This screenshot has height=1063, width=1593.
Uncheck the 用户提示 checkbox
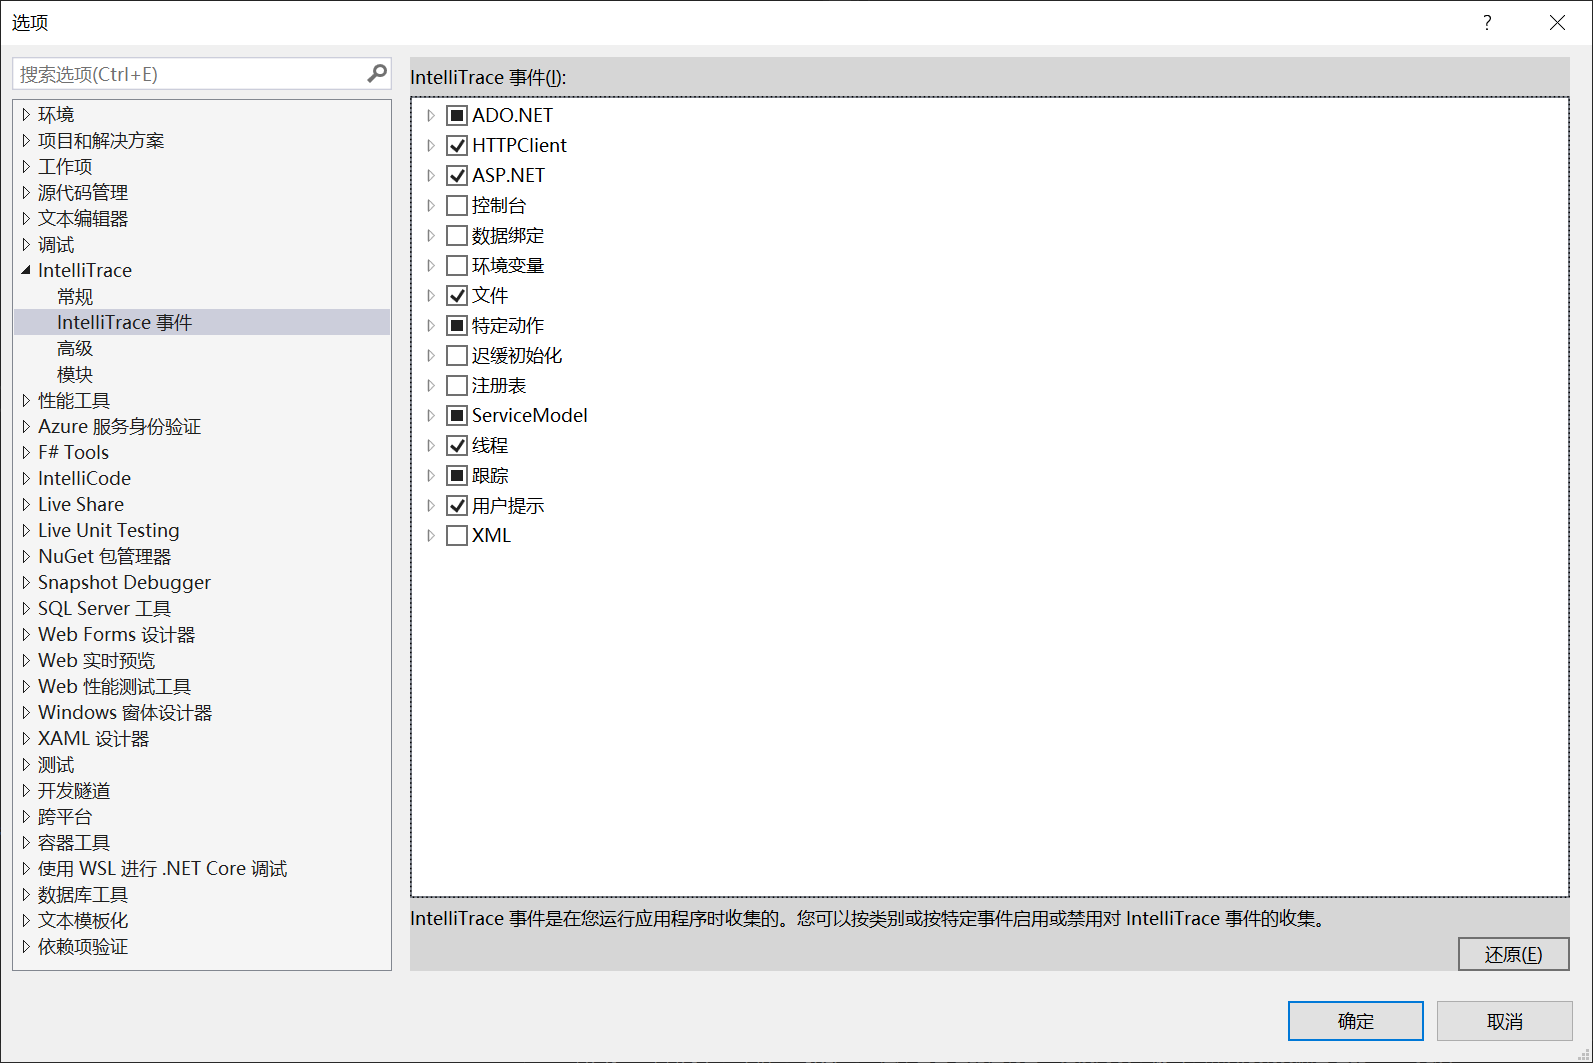click(457, 505)
